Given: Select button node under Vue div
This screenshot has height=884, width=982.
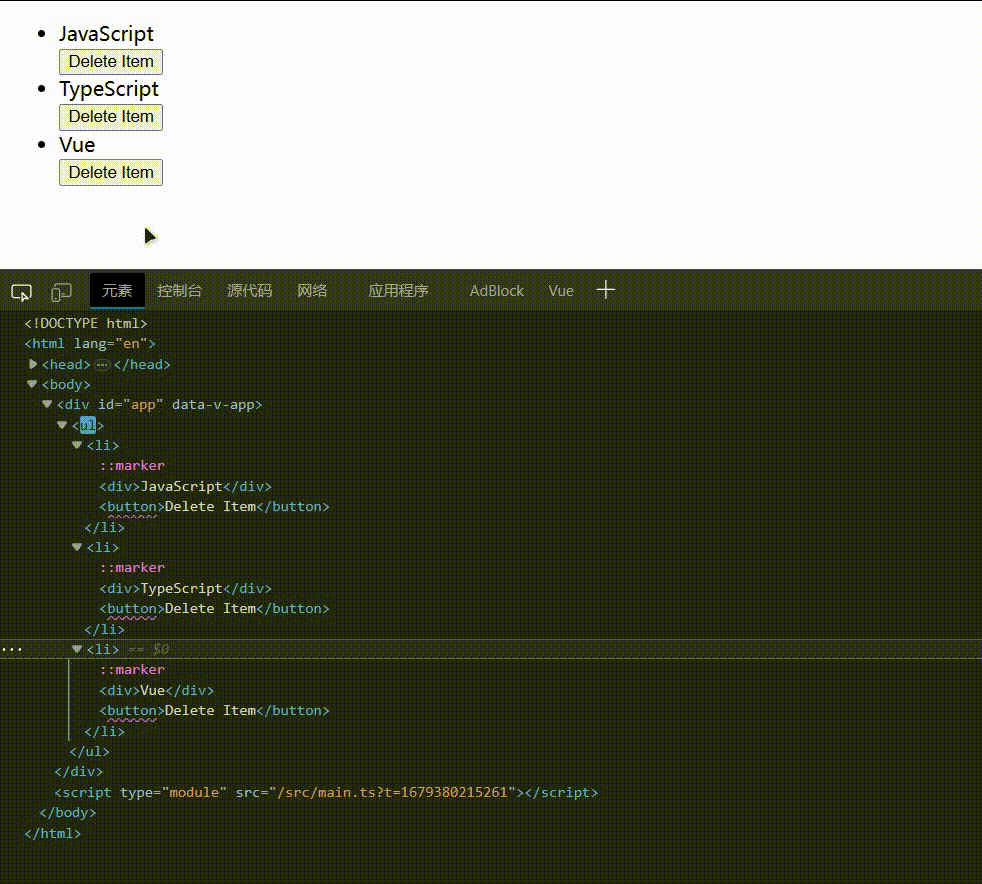Looking at the screenshot, I should [x=214, y=711].
